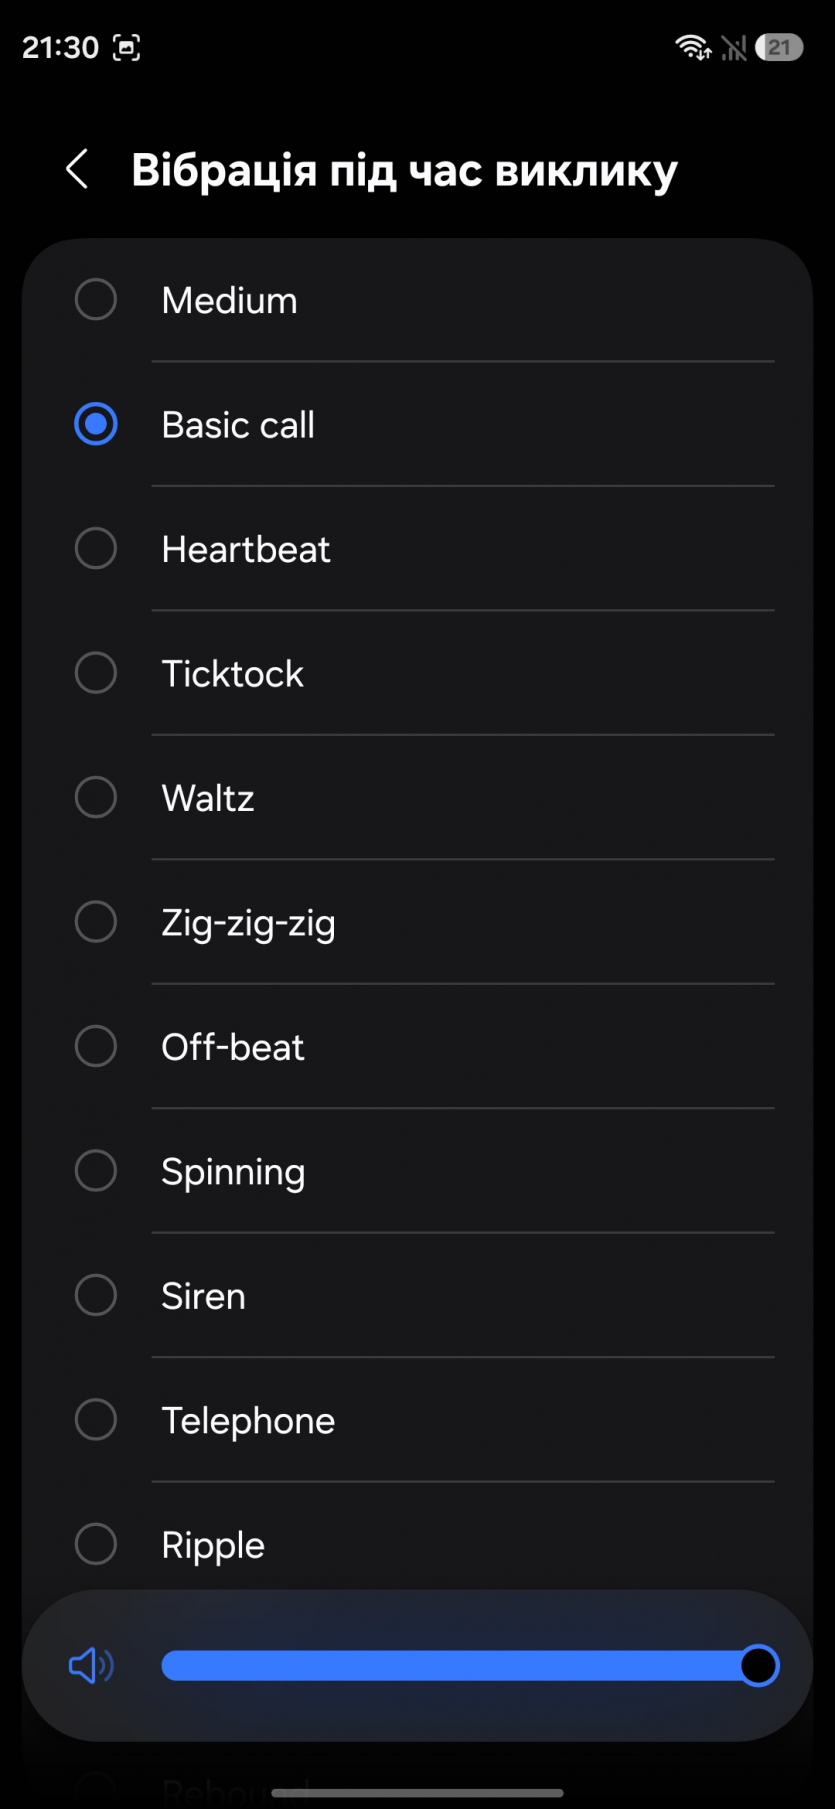This screenshot has width=835, height=1809.
Task: Choose the Waltz vibration pattern
Action: [208, 798]
